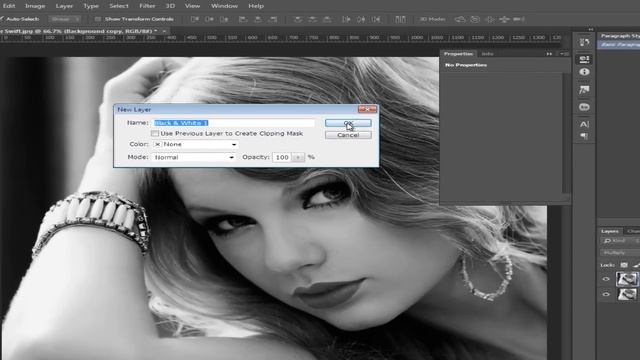
Task: Open the Auto-Select Group dropdown
Action: (x=65, y=19)
